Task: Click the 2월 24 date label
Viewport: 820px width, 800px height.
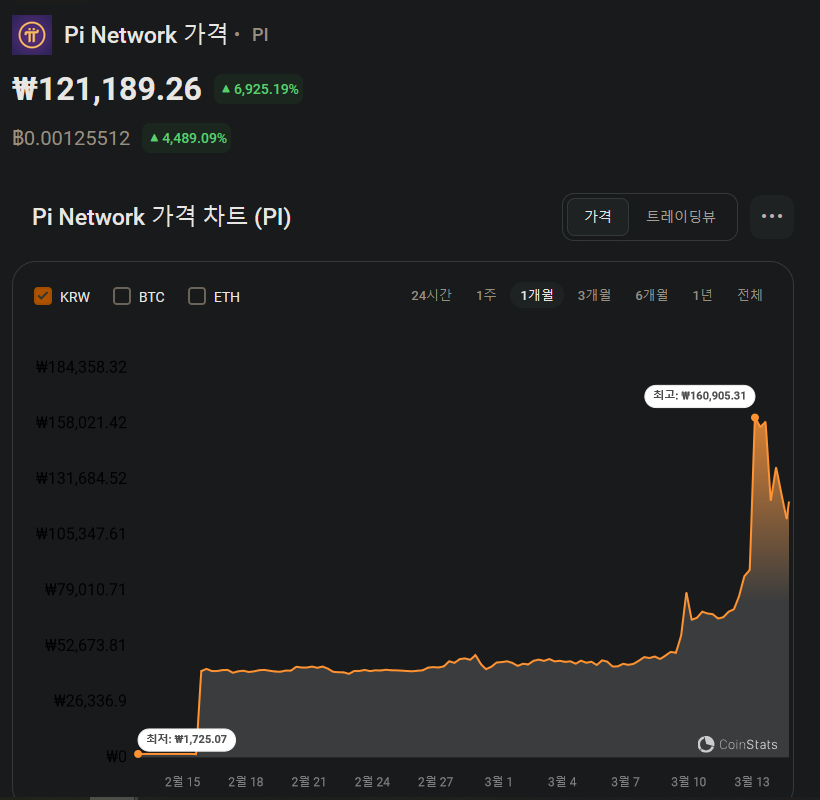Action: coord(372,782)
